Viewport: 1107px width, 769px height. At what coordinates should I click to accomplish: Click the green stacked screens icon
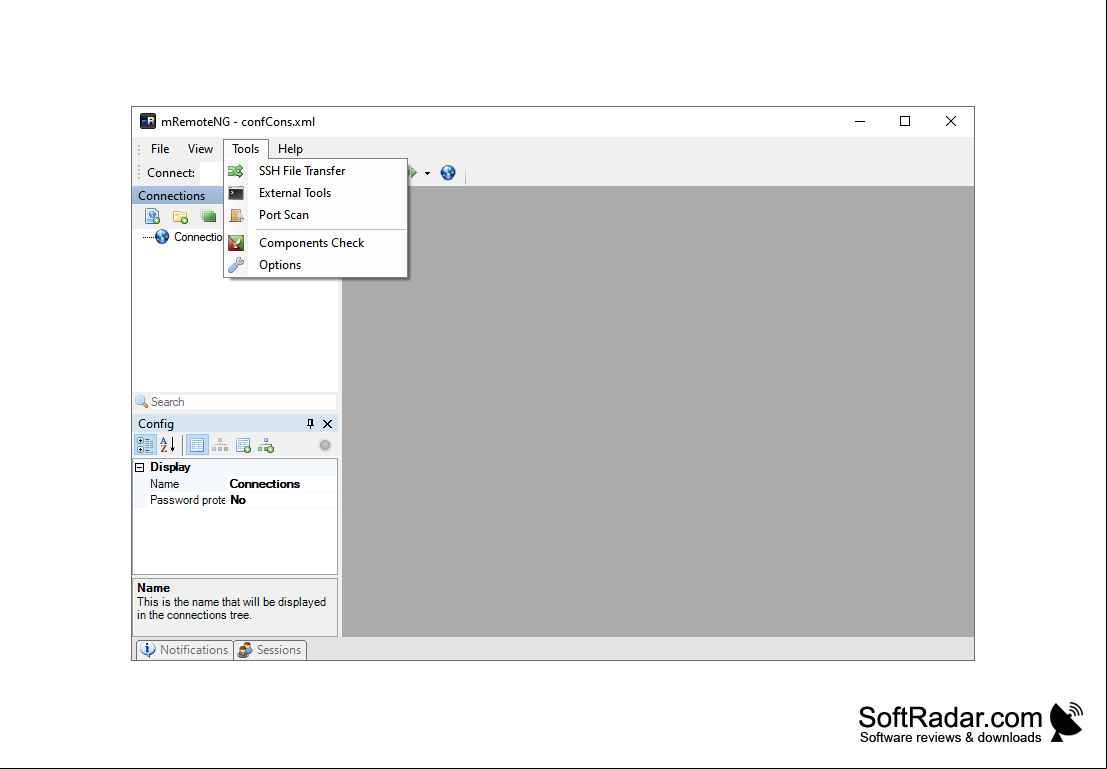(x=208, y=216)
